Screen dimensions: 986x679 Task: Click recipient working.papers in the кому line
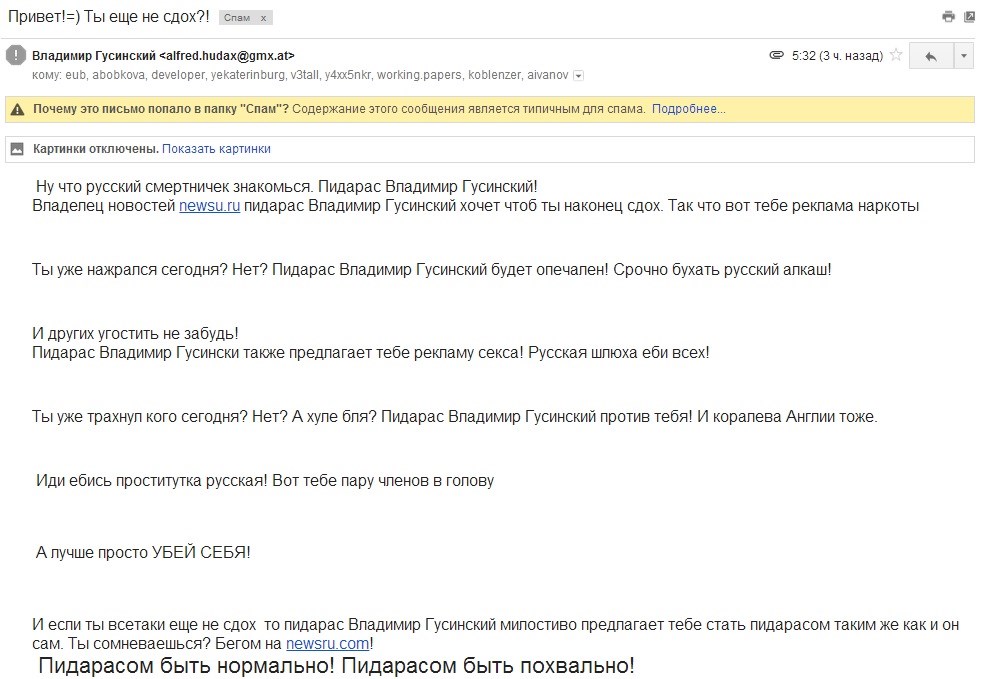419,75
